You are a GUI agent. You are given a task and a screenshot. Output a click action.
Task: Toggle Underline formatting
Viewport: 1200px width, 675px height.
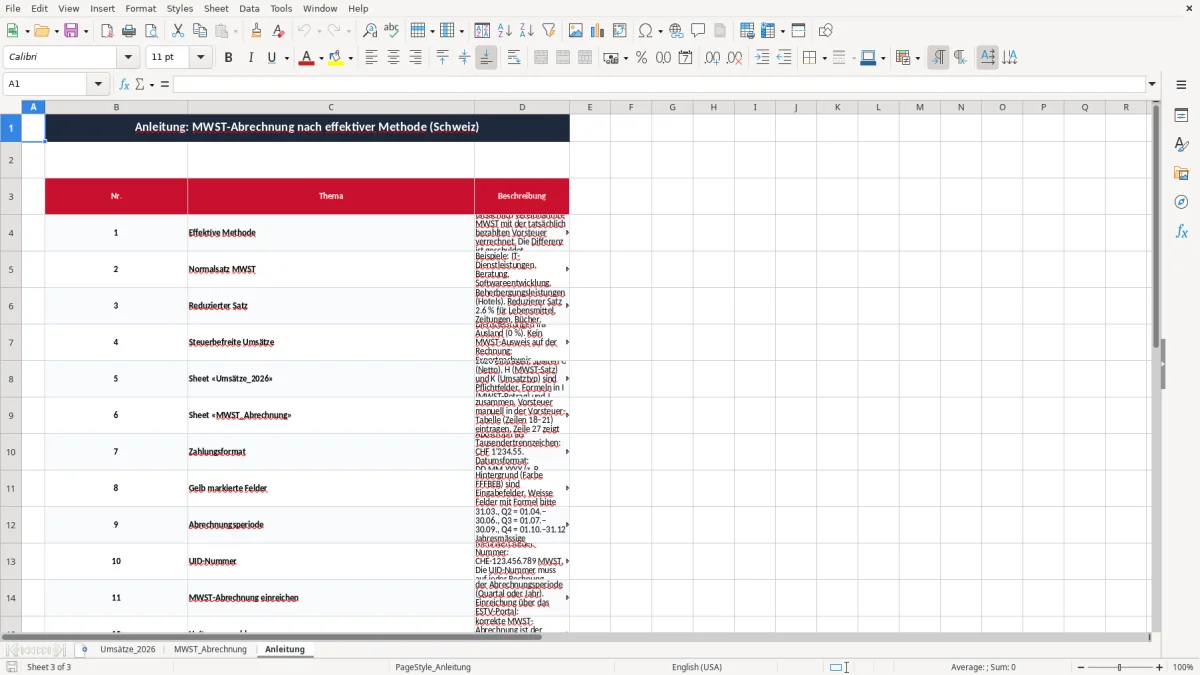tap(271, 58)
